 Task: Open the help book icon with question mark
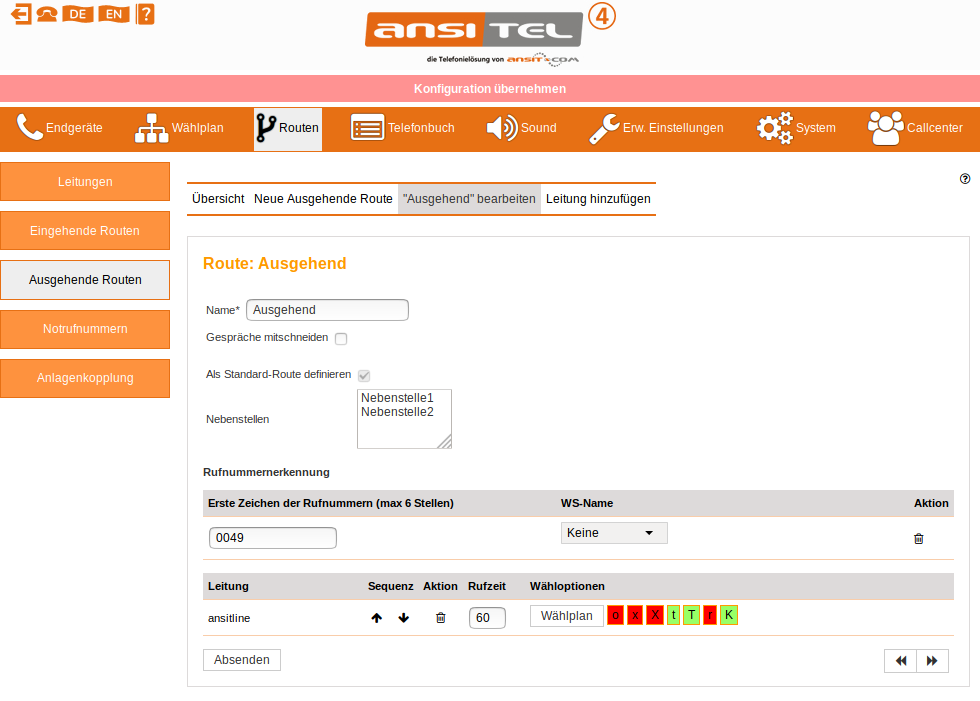point(146,14)
